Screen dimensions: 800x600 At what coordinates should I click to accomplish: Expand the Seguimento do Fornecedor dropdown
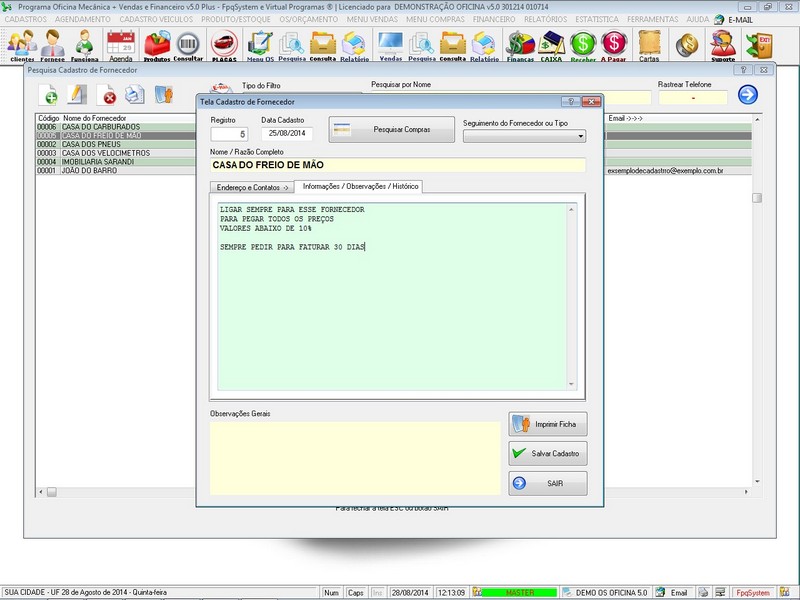(580, 136)
